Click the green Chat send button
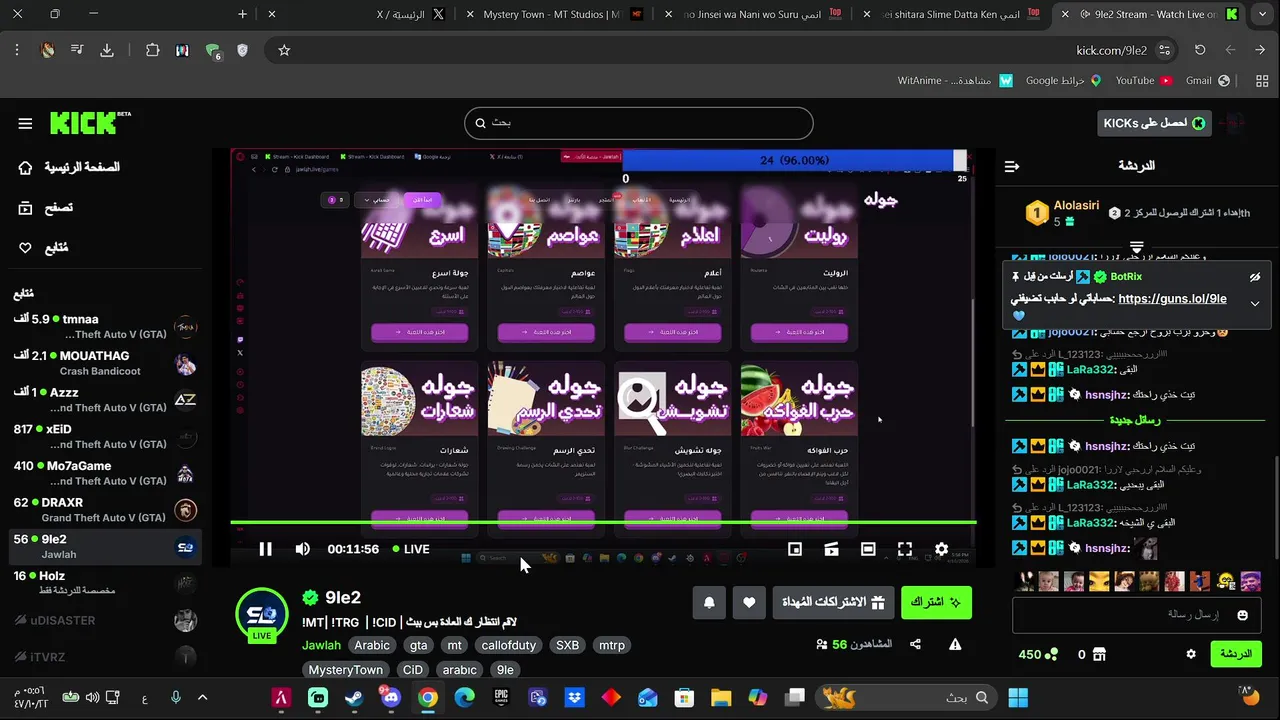This screenshot has width=1280, height=720. click(1236, 654)
